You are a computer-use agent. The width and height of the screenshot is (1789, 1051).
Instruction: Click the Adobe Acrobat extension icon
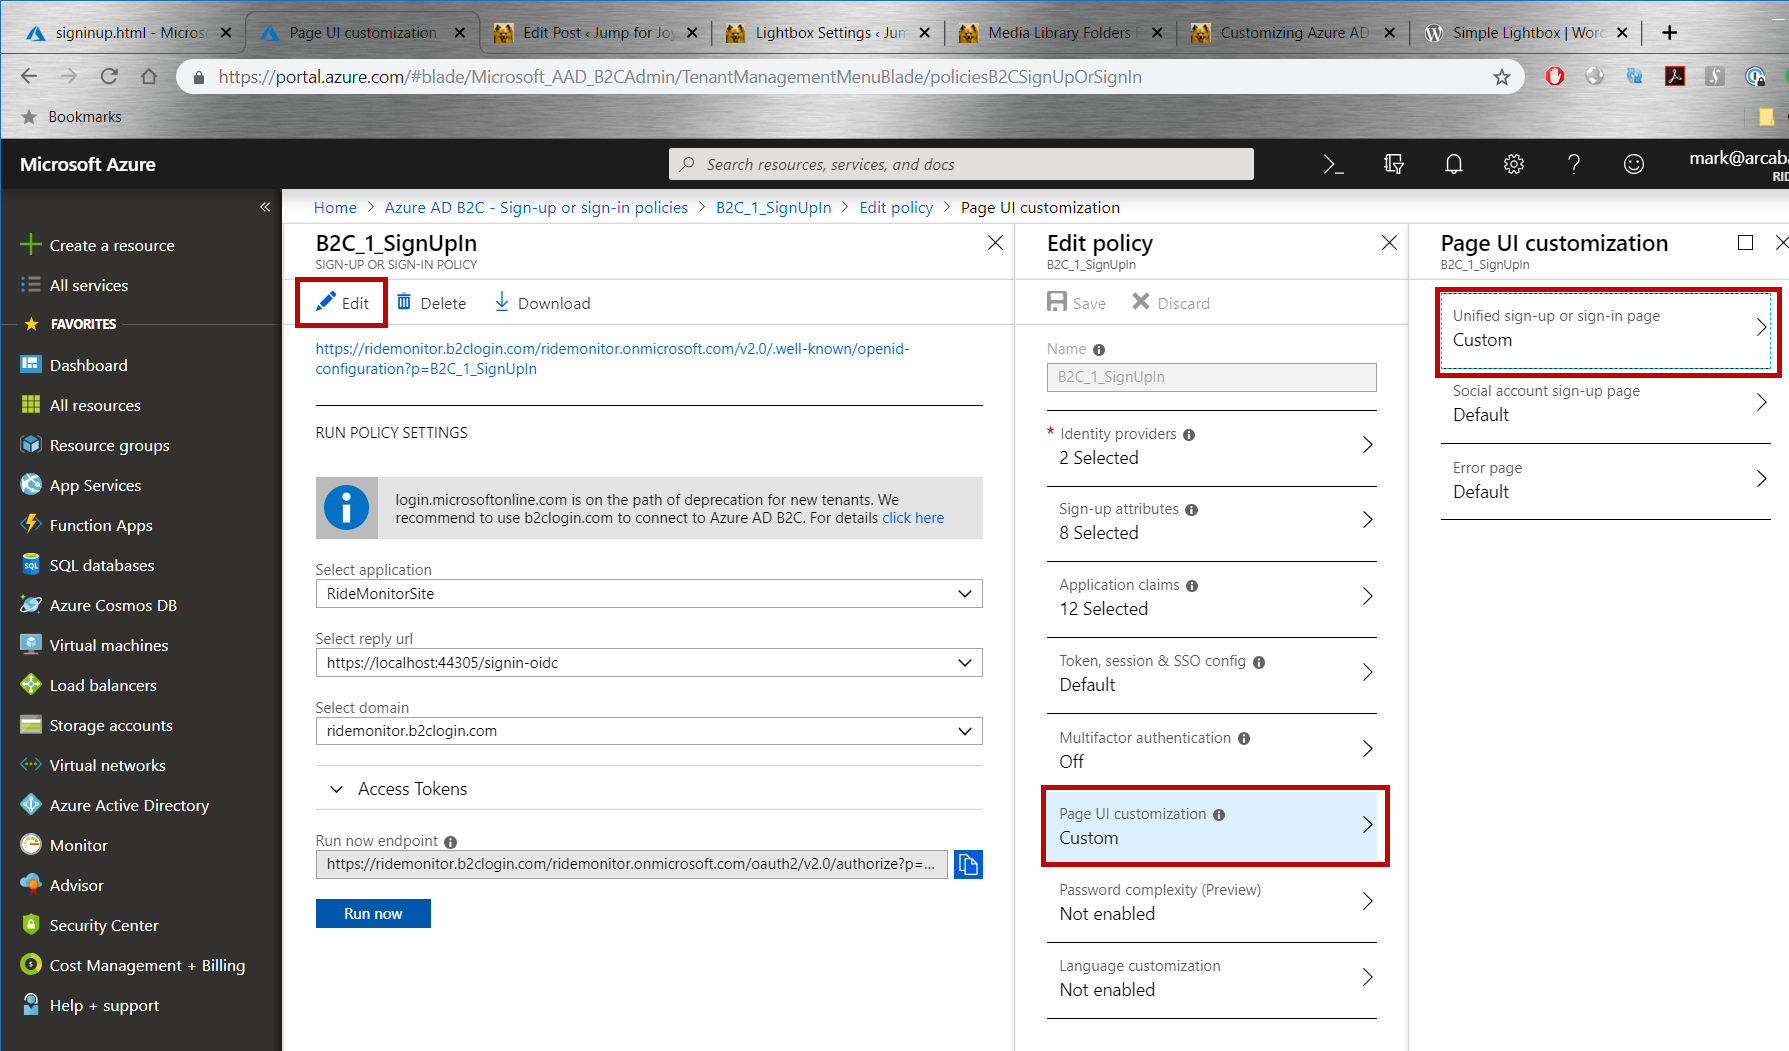click(1675, 76)
